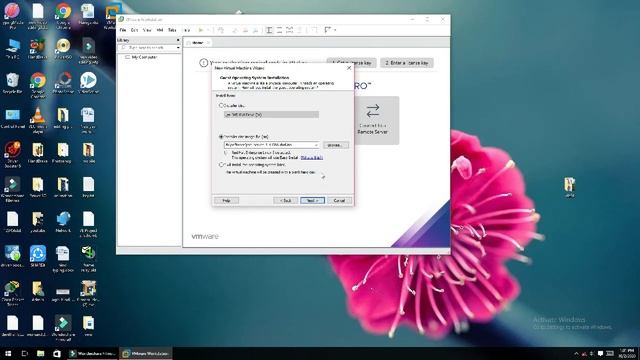
Task: Open the File menu in VMware
Action: point(123,30)
